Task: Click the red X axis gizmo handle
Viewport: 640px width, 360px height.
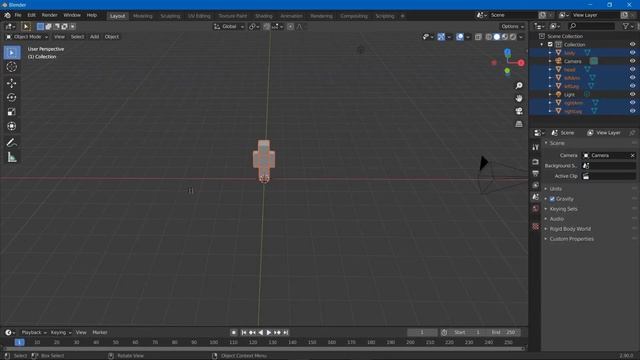Action: (521, 63)
